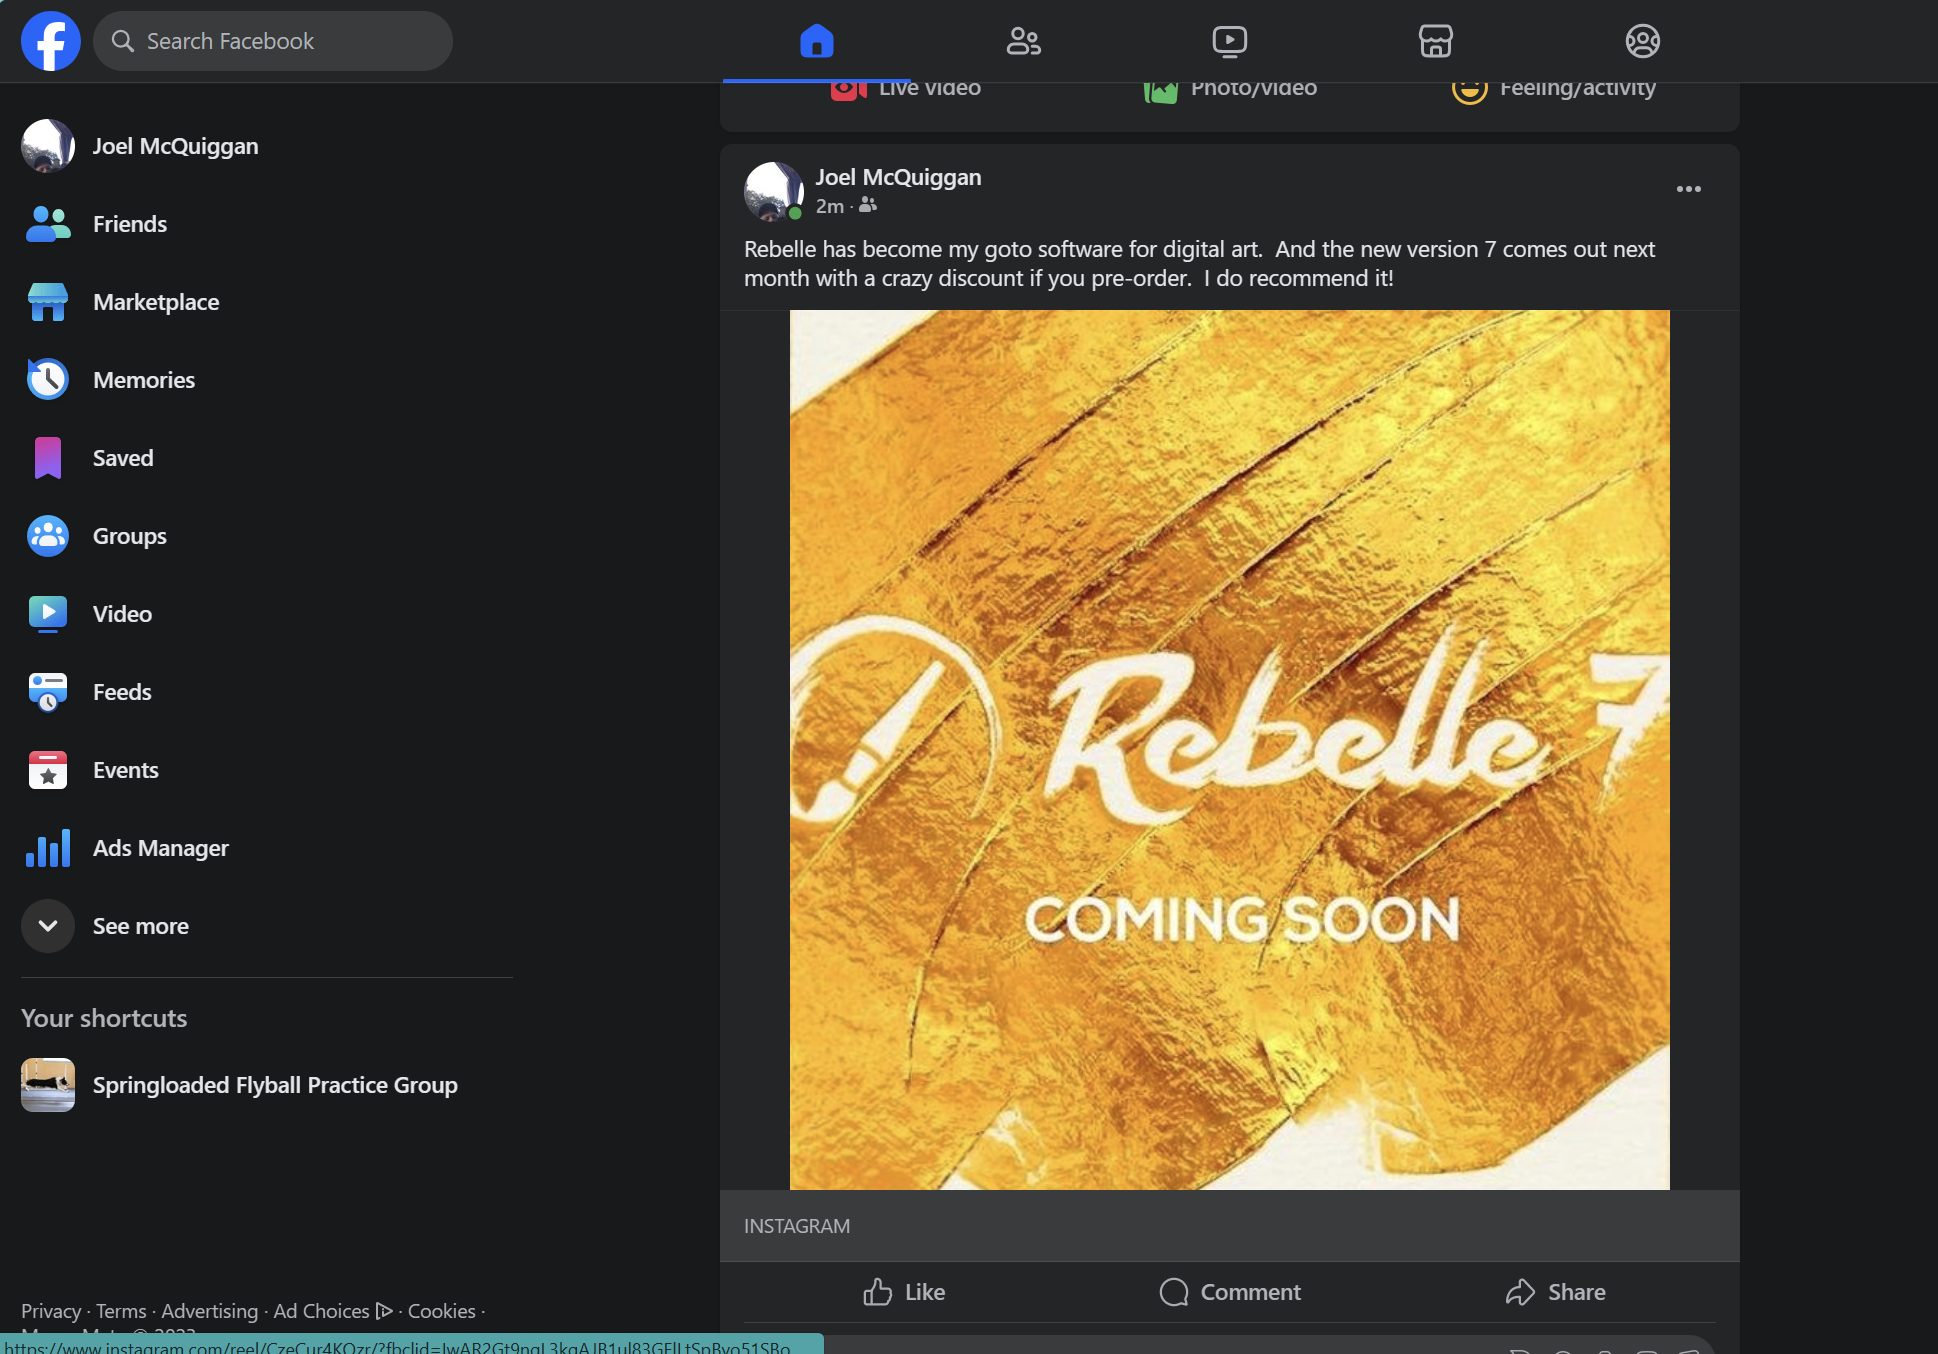Open the Advertising footer link

point(209,1311)
